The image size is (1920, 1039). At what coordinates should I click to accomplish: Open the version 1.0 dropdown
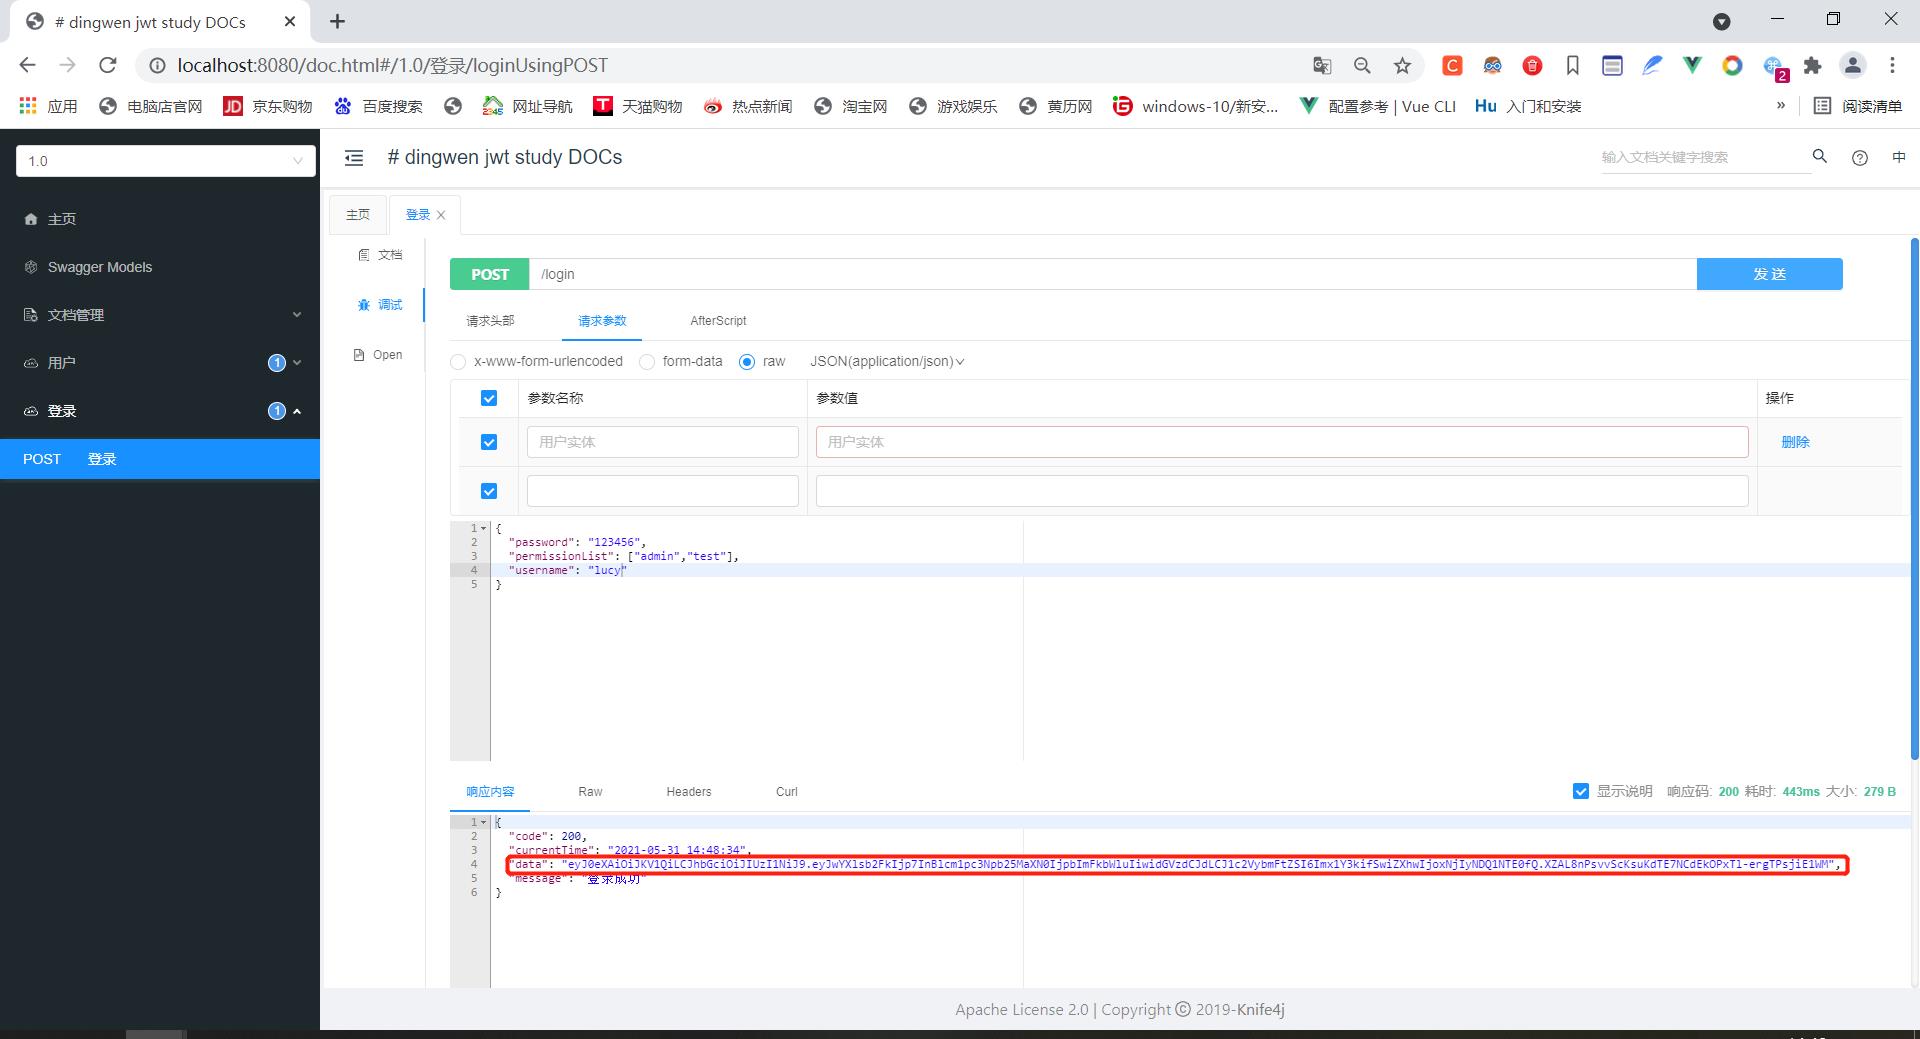click(x=166, y=161)
